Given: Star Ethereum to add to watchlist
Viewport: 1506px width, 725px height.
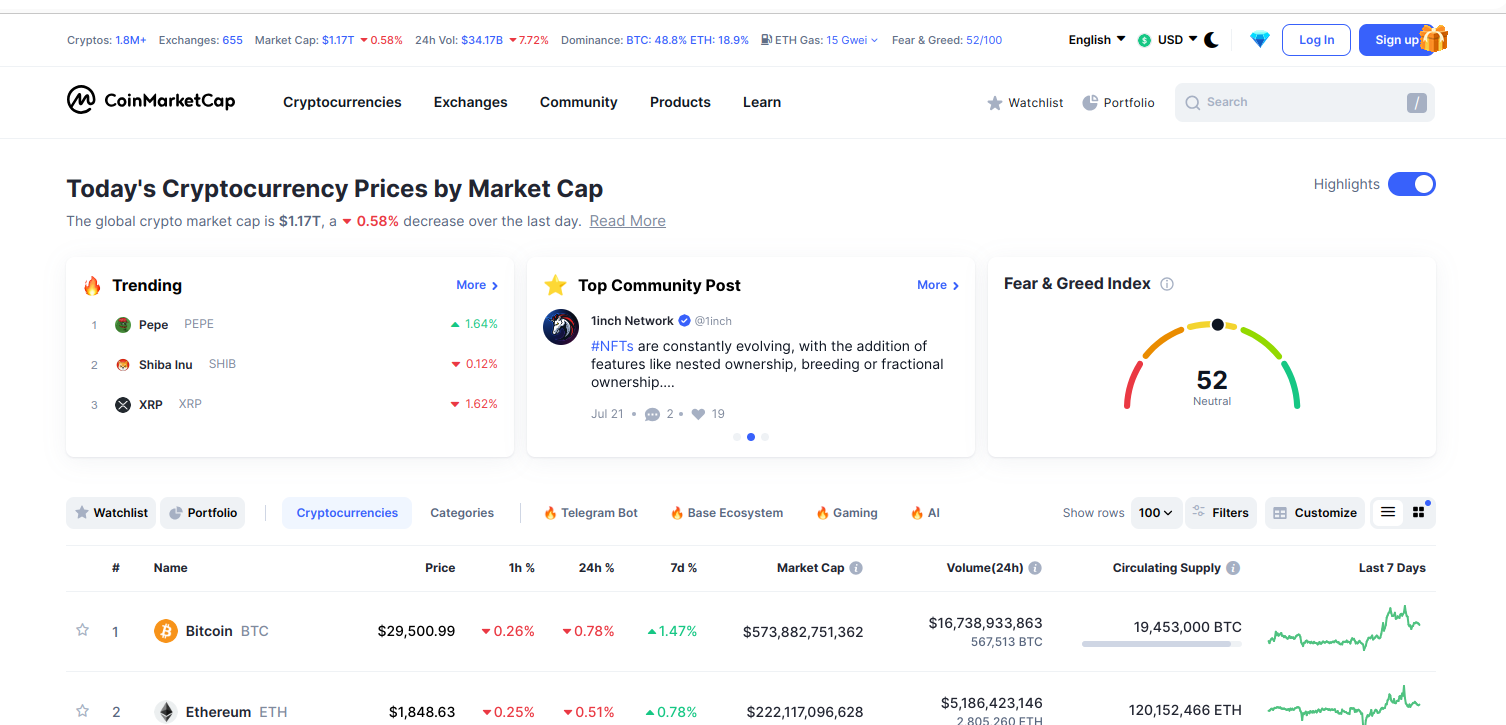Looking at the screenshot, I should (83, 712).
